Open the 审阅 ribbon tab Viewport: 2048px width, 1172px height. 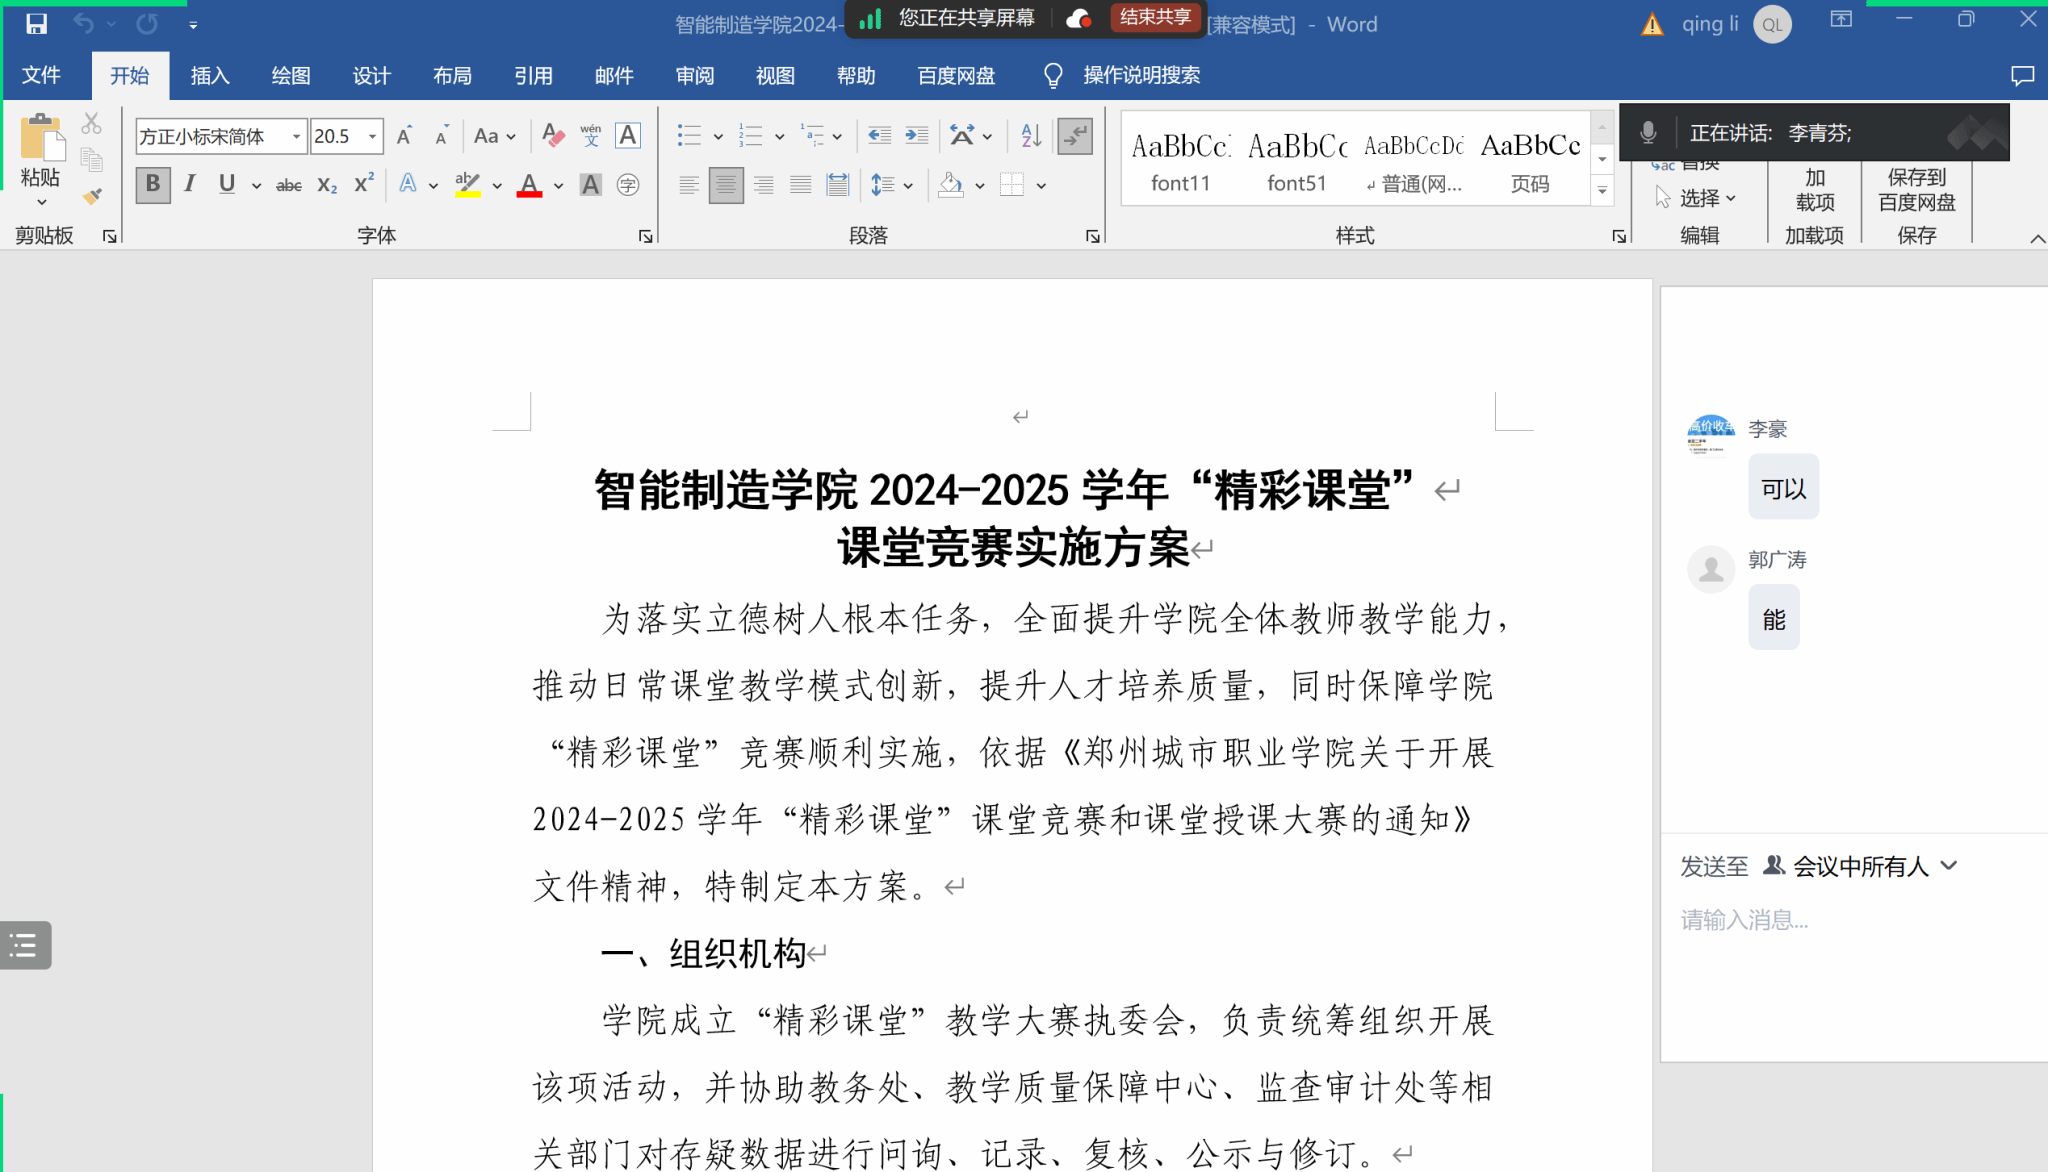[x=694, y=75]
